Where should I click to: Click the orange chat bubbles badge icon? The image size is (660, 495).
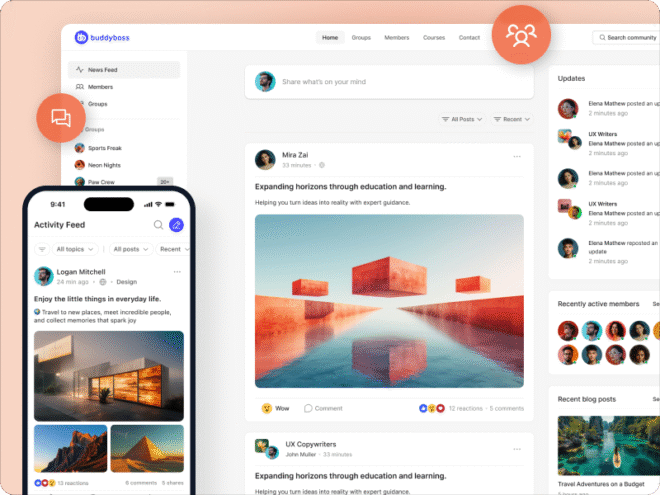coord(61,118)
